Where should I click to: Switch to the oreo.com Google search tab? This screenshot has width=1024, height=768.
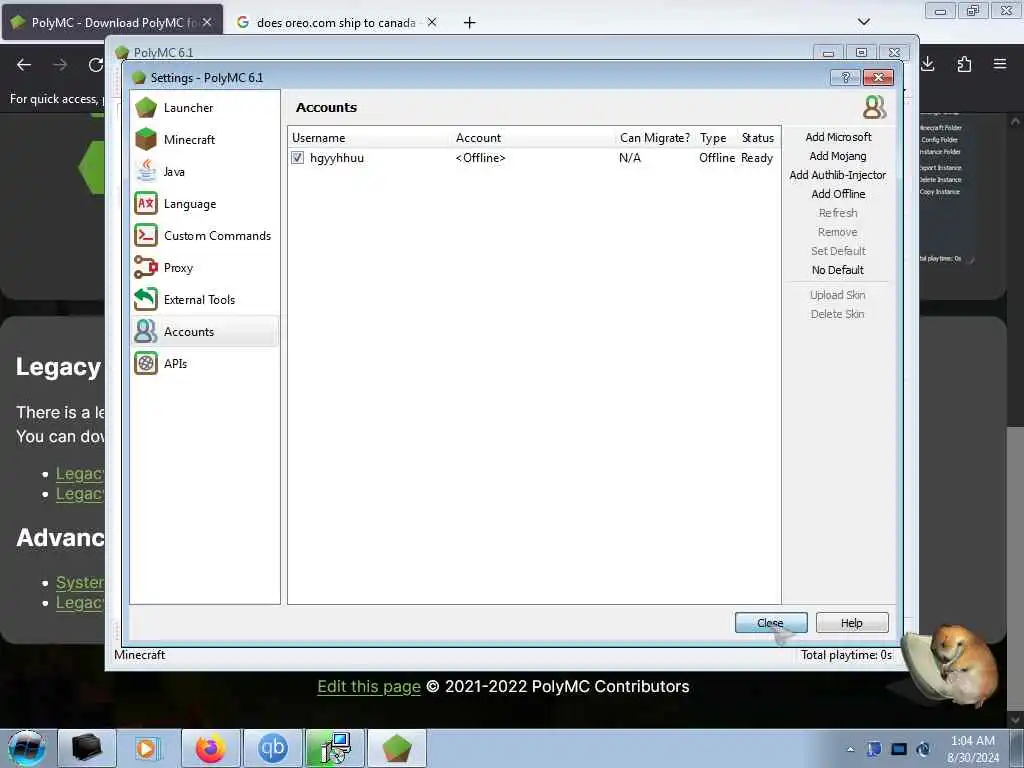tap(336, 22)
